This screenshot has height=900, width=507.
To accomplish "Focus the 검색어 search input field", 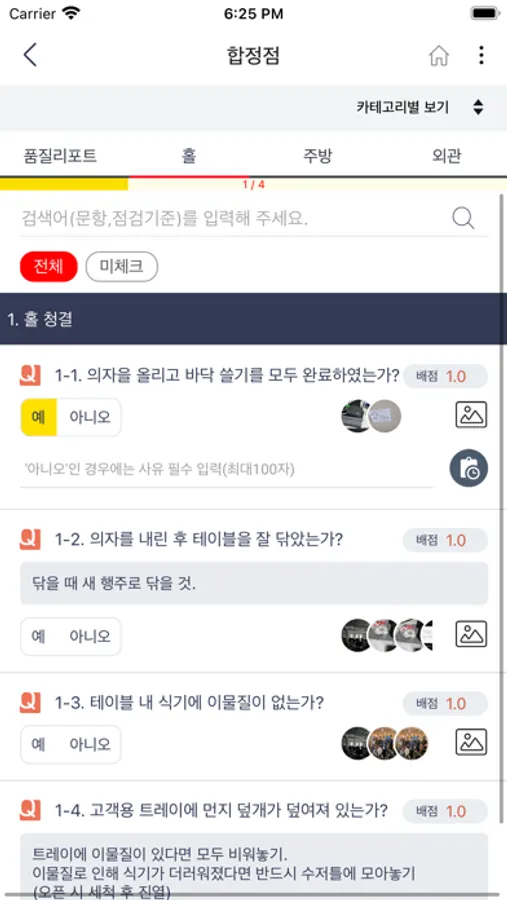I will [233, 219].
